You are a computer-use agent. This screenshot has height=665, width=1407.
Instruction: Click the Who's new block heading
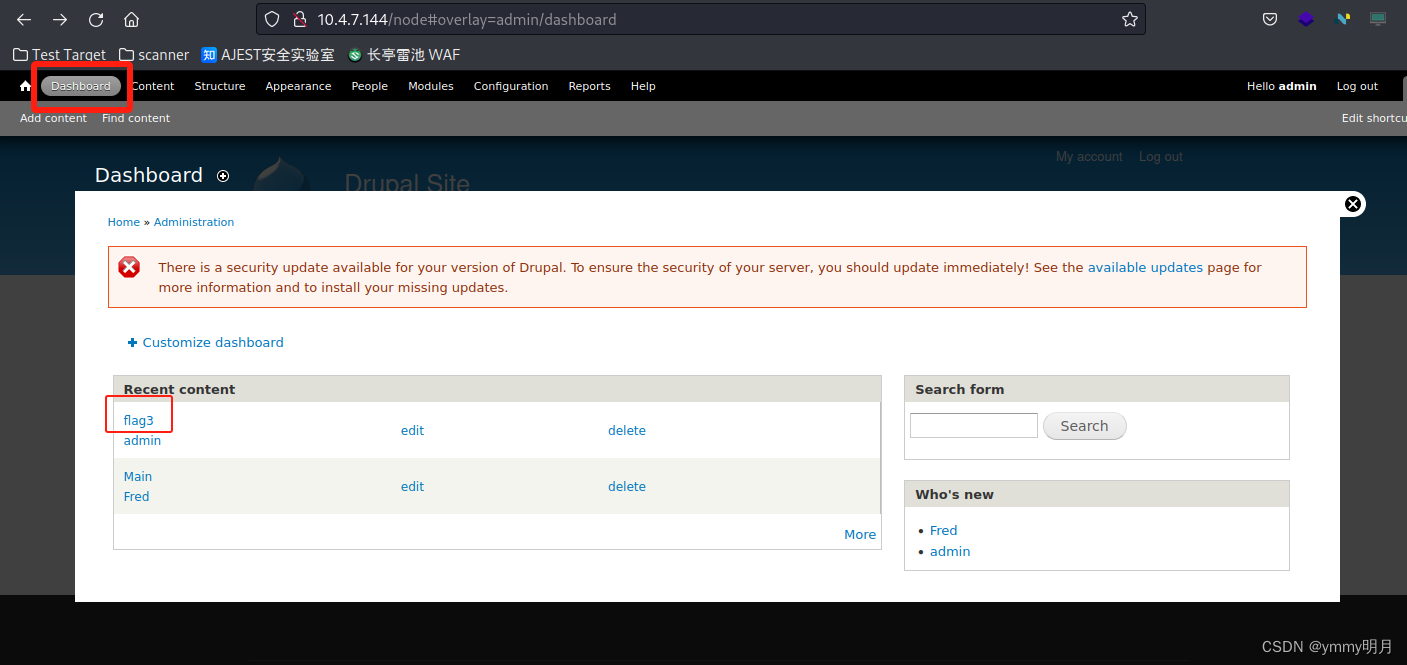coord(954,494)
